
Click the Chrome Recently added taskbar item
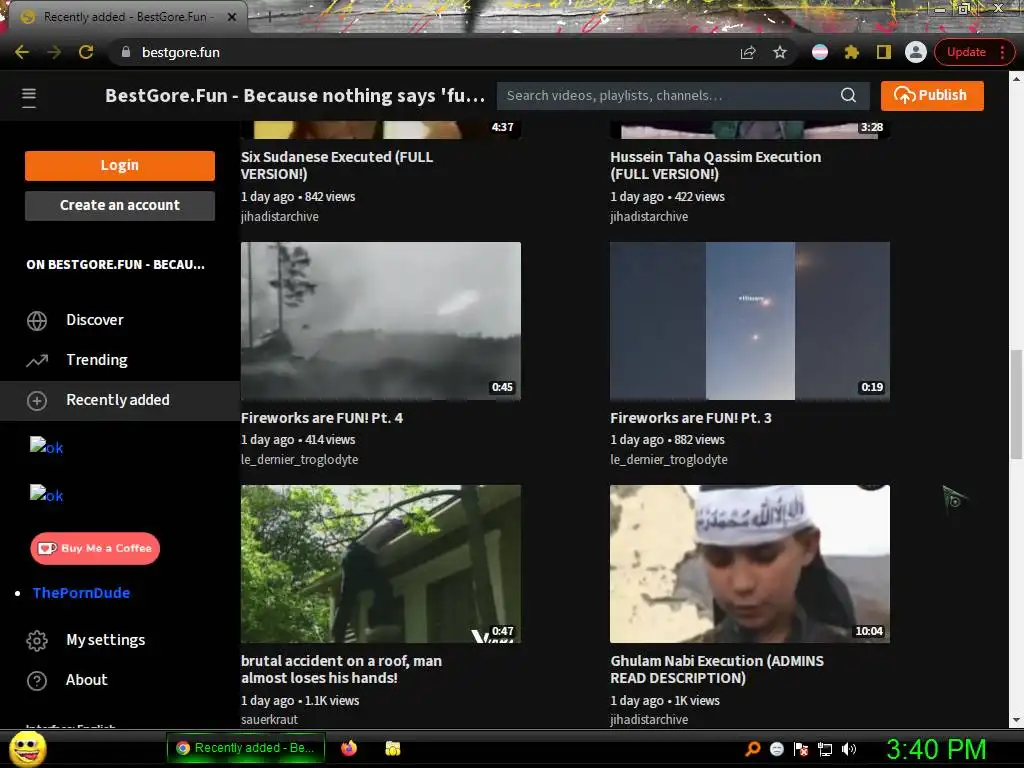pos(245,748)
